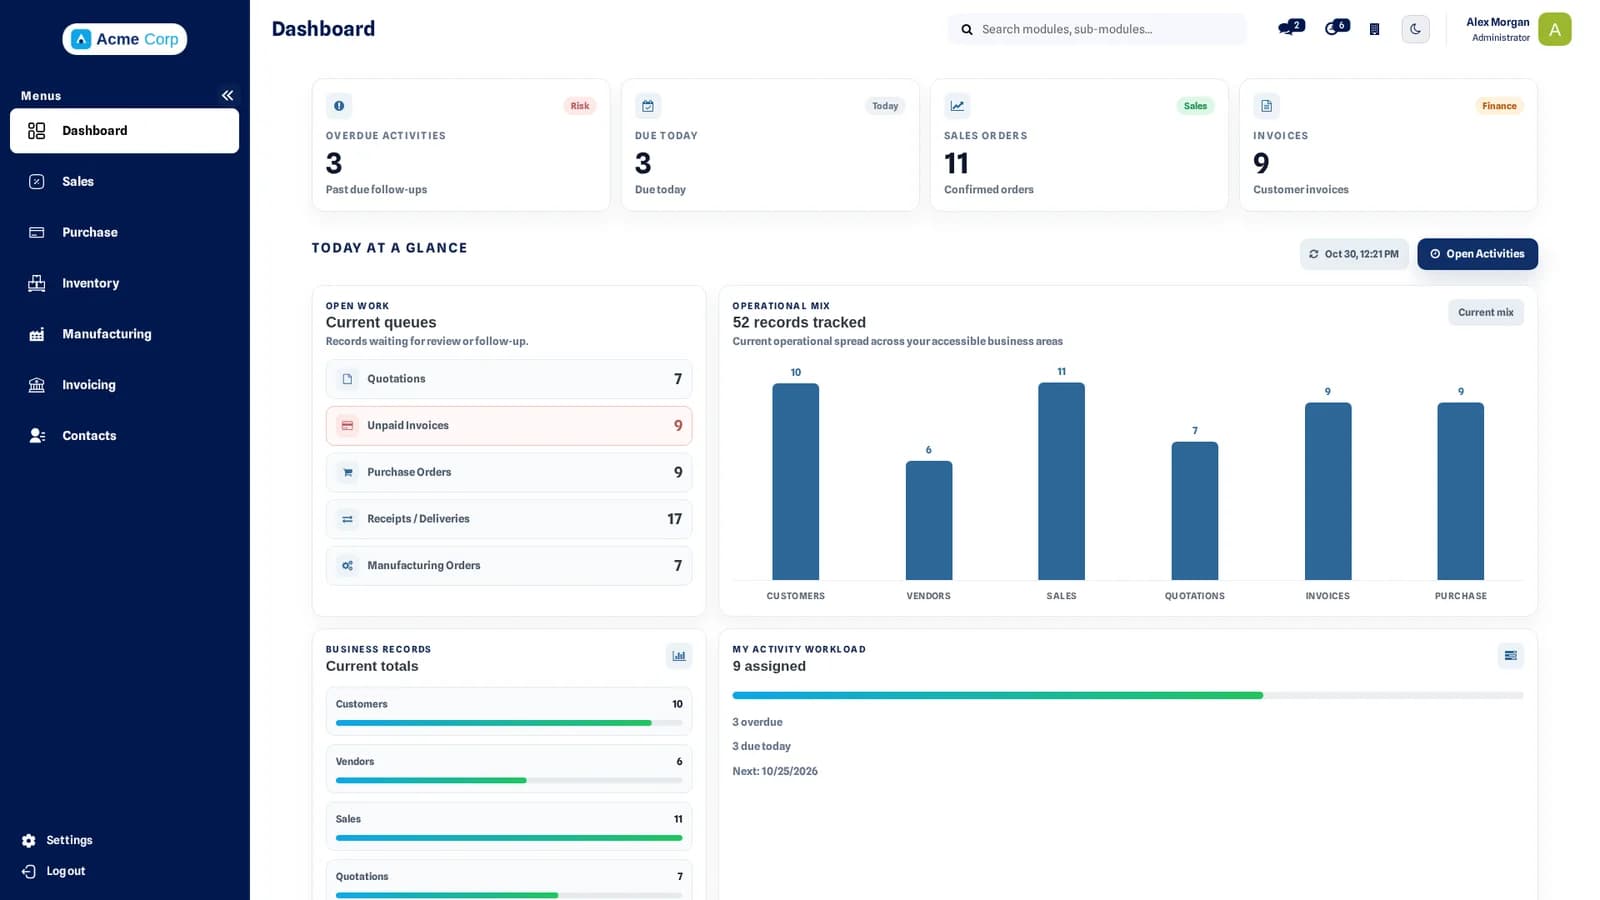
Task: Click the Due Today calendar icon
Action: 648,106
